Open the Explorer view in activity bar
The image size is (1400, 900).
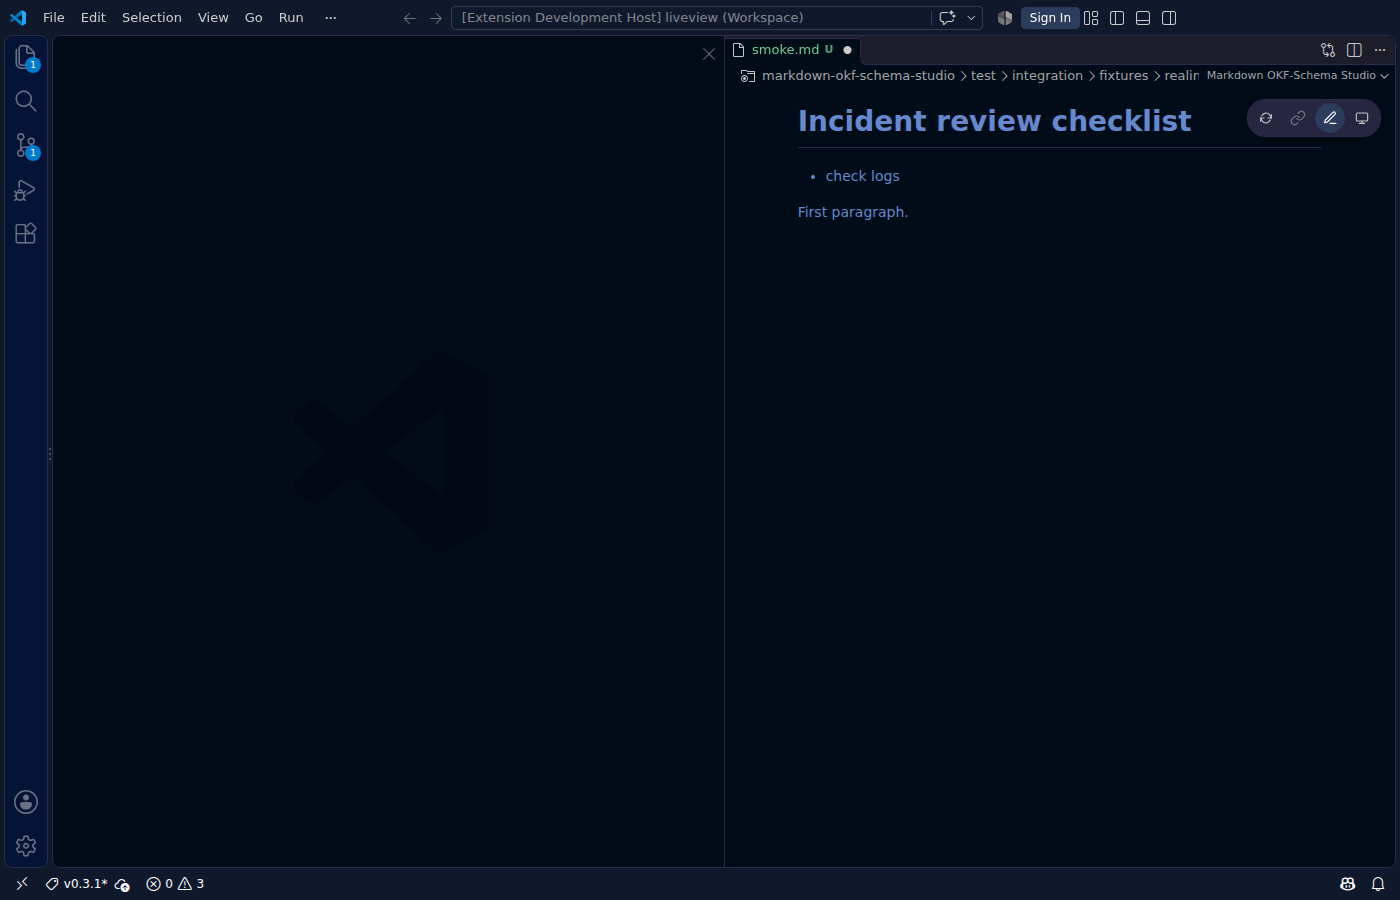point(26,57)
